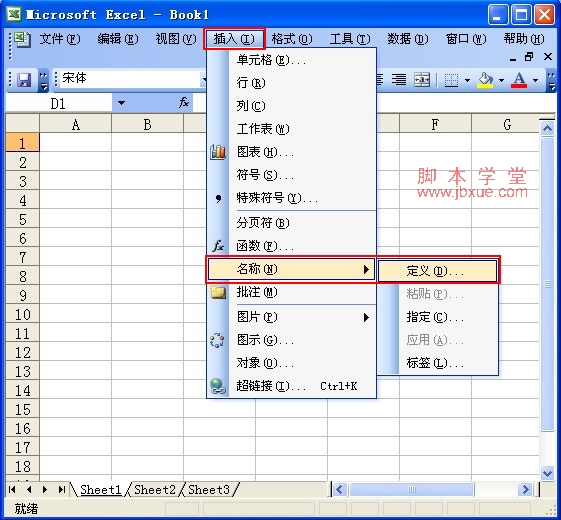Open the 格式(O) menu
The height and width of the screenshot is (520, 561).
tap(292, 39)
